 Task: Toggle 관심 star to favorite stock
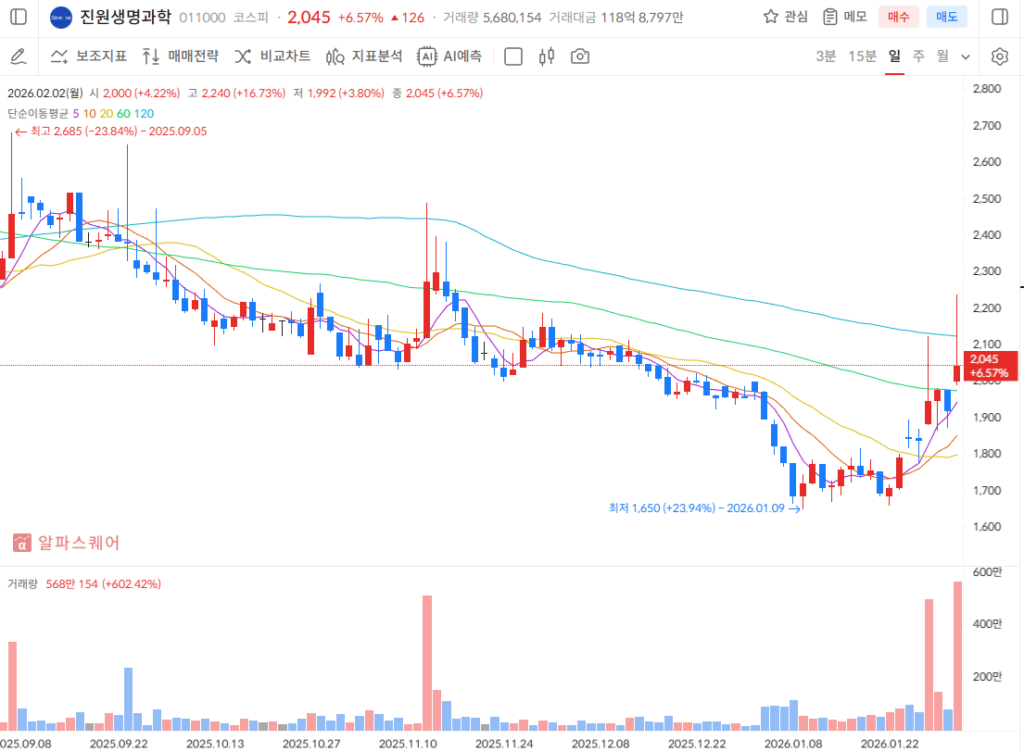click(x=785, y=17)
